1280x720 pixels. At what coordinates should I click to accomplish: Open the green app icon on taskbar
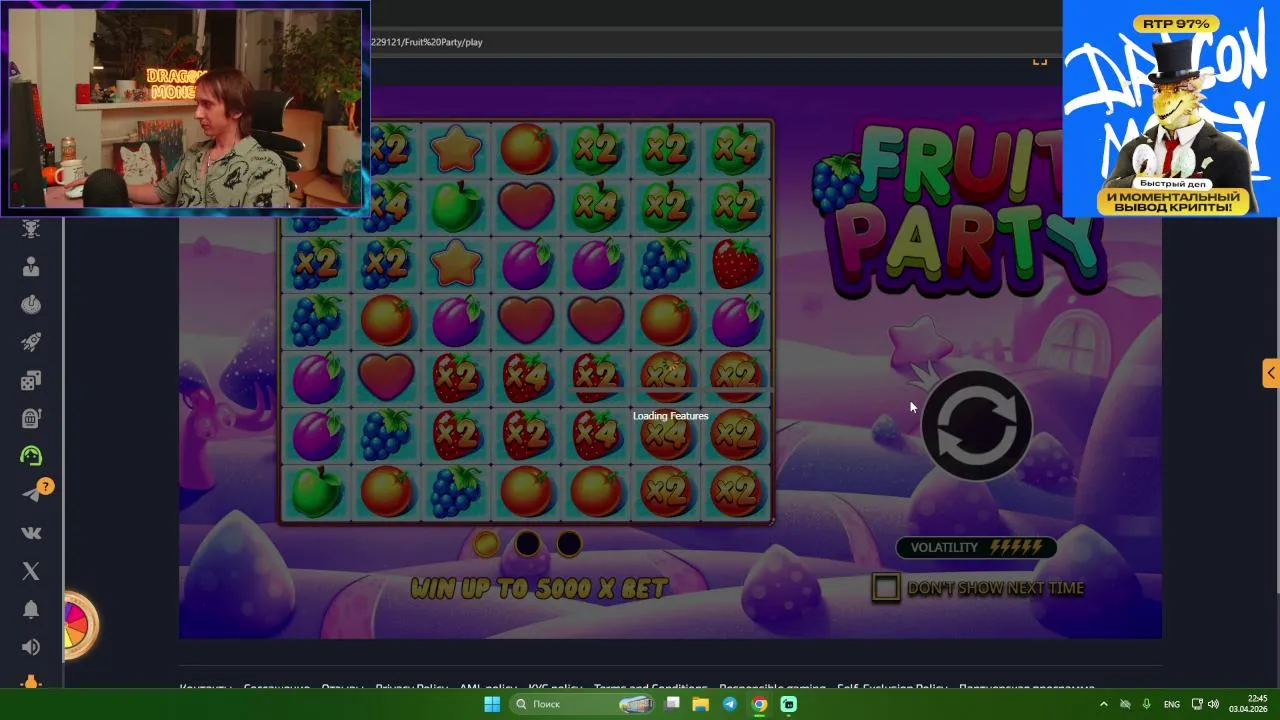click(x=788, y=704)
